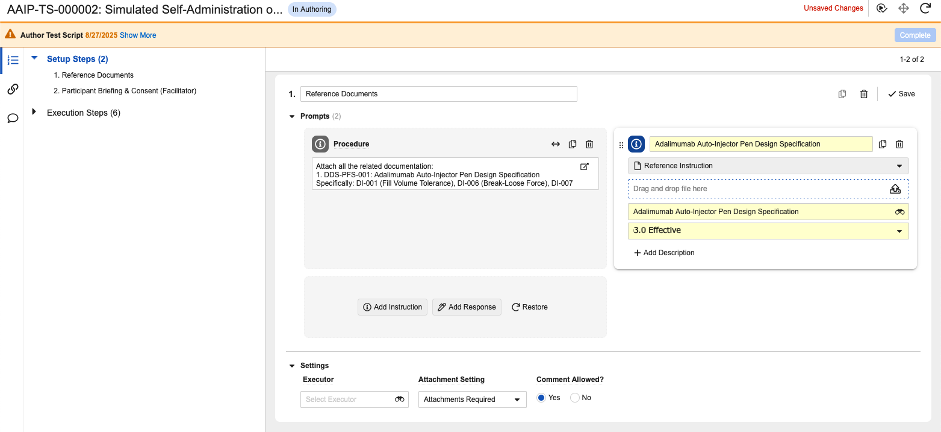Expand the Execution Steps tree section
The width and height of the screenshot is (941, 432).
click(x=34, y=112)
